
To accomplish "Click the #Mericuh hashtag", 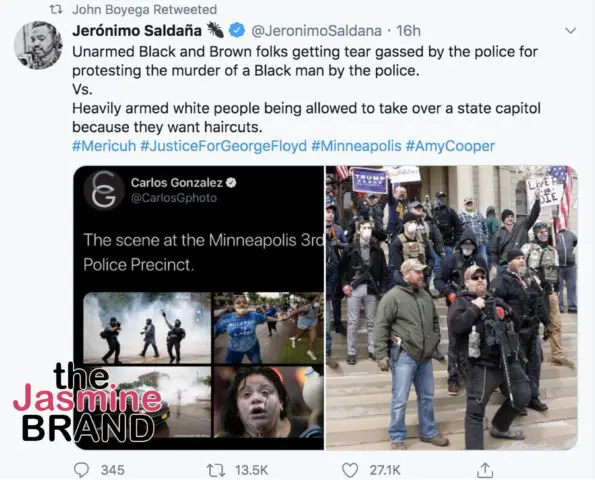I will pyautogui.click(x=104, y=146).
